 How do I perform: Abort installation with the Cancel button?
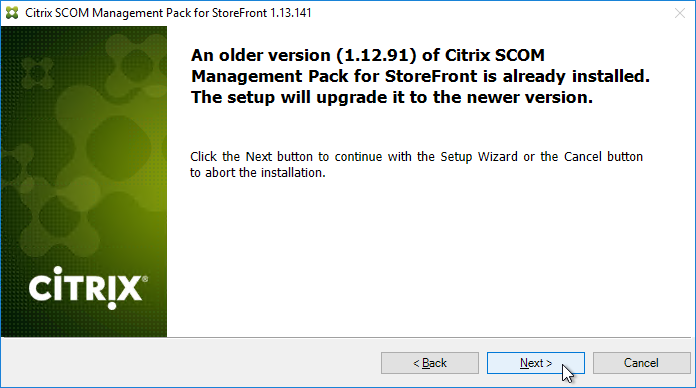coord(642,363)
